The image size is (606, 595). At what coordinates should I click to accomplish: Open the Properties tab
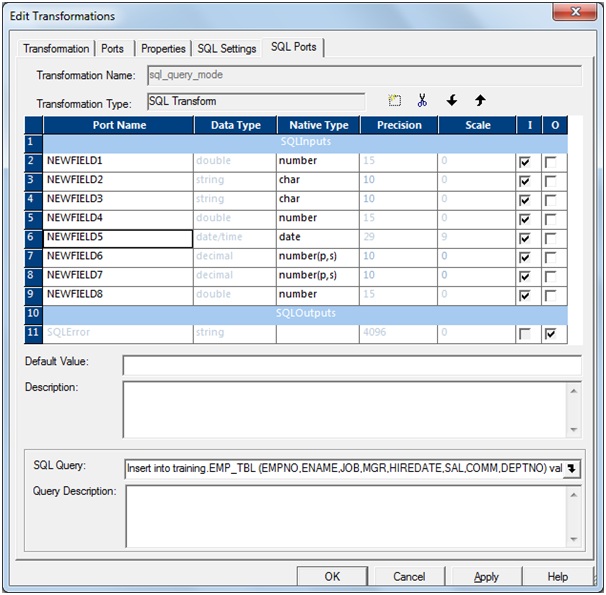[163, 49]
